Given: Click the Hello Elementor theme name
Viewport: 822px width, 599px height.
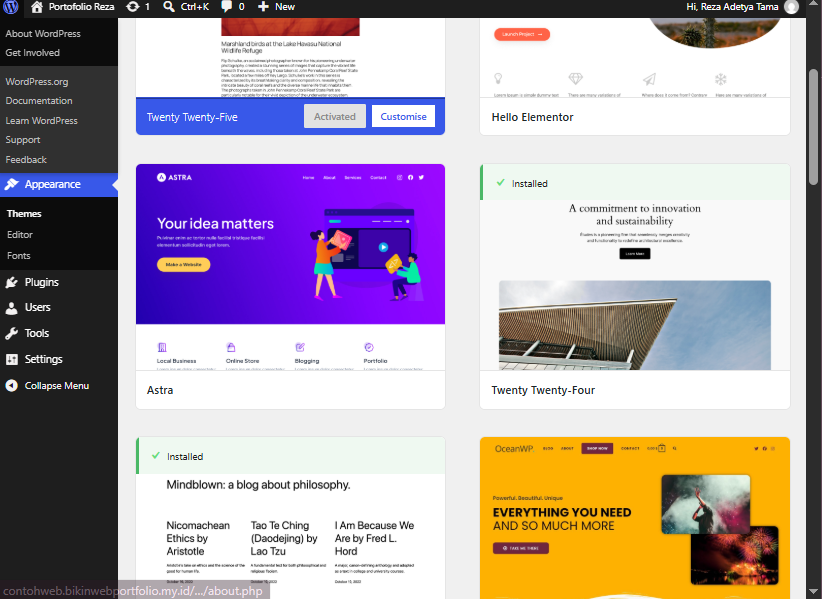Looking at the screenshot, I should click(x=533, y=117).
